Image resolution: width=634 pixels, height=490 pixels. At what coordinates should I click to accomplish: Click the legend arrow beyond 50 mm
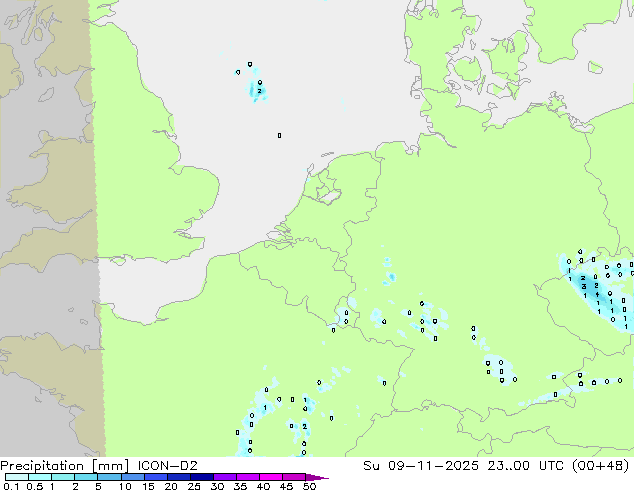pos(317,477)
